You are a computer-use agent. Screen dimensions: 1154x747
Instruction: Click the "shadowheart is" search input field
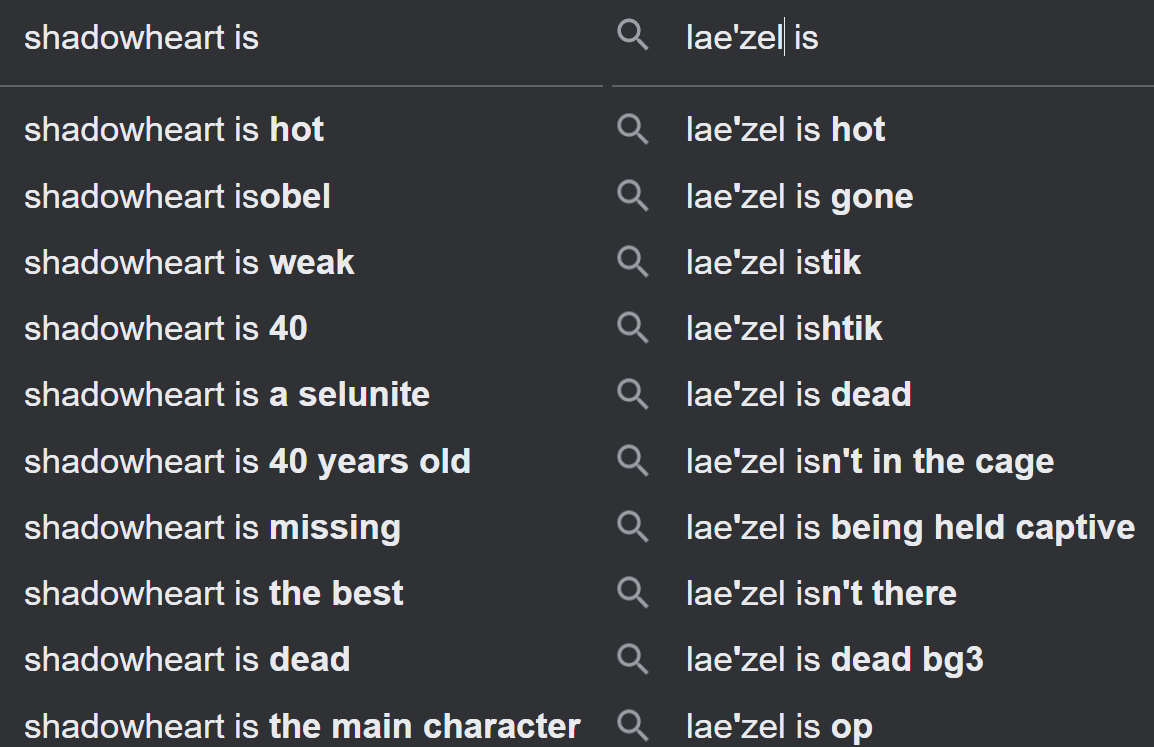300,38
